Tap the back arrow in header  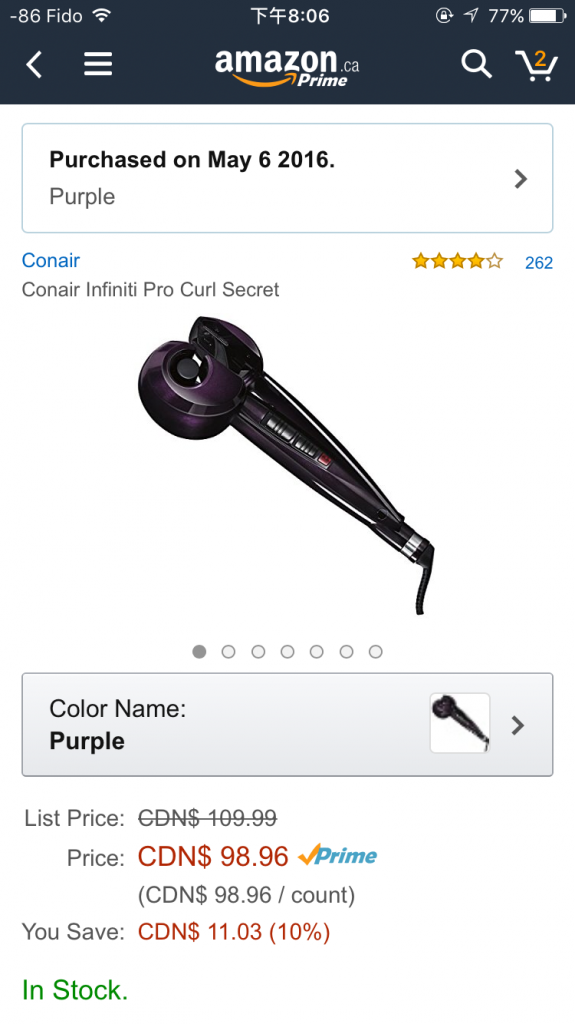pos(34,65)
